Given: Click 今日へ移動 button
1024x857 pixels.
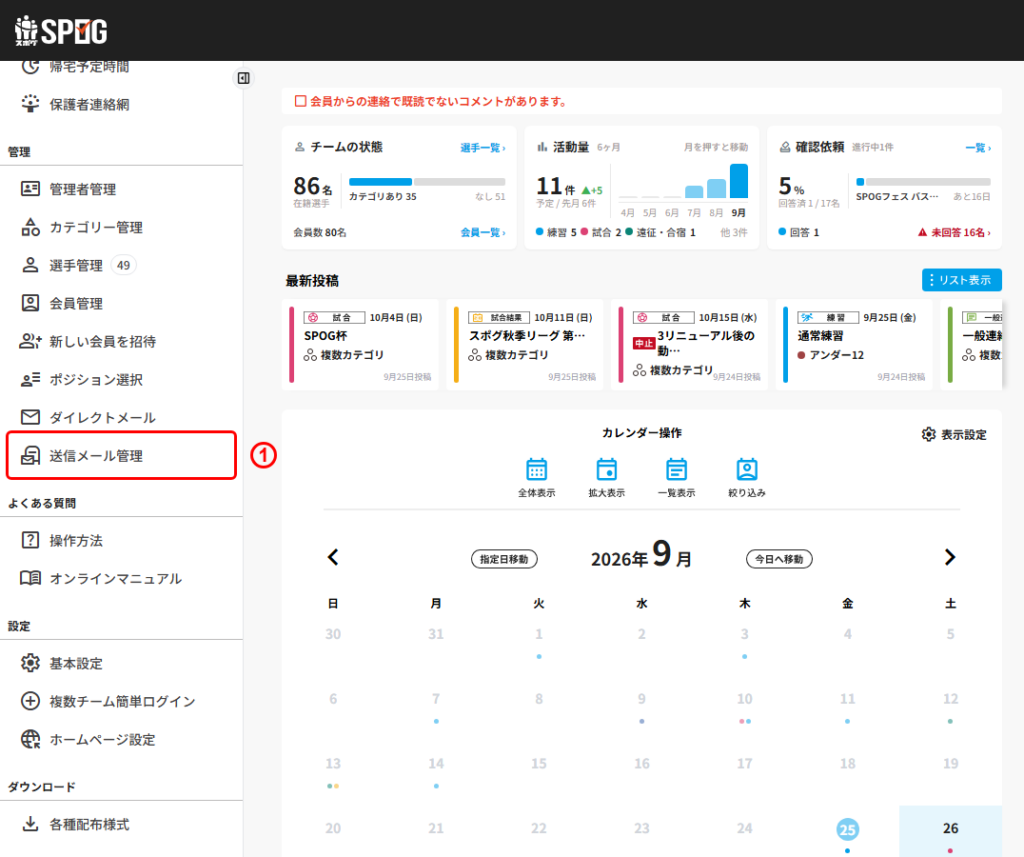Looking at the screenshot, I should coord(779,559).
